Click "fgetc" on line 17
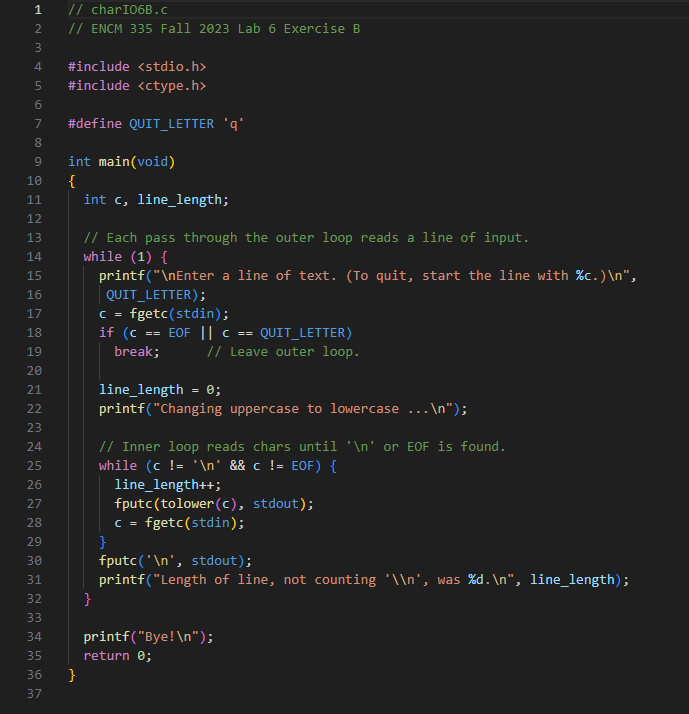 coord(149,314)
